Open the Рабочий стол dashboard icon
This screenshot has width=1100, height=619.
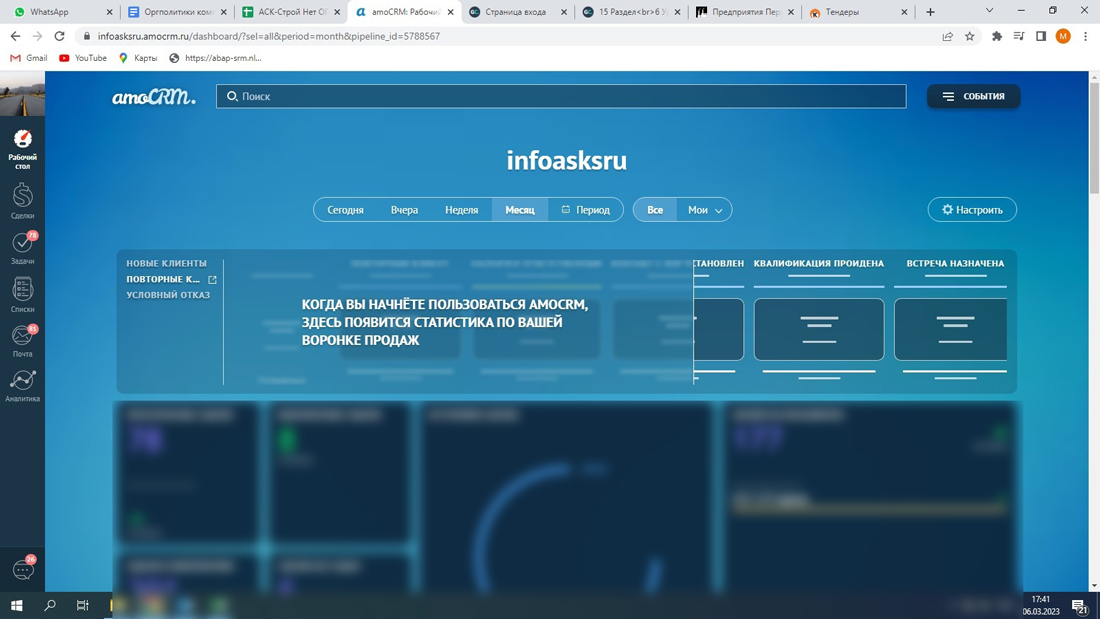(22, 149)
